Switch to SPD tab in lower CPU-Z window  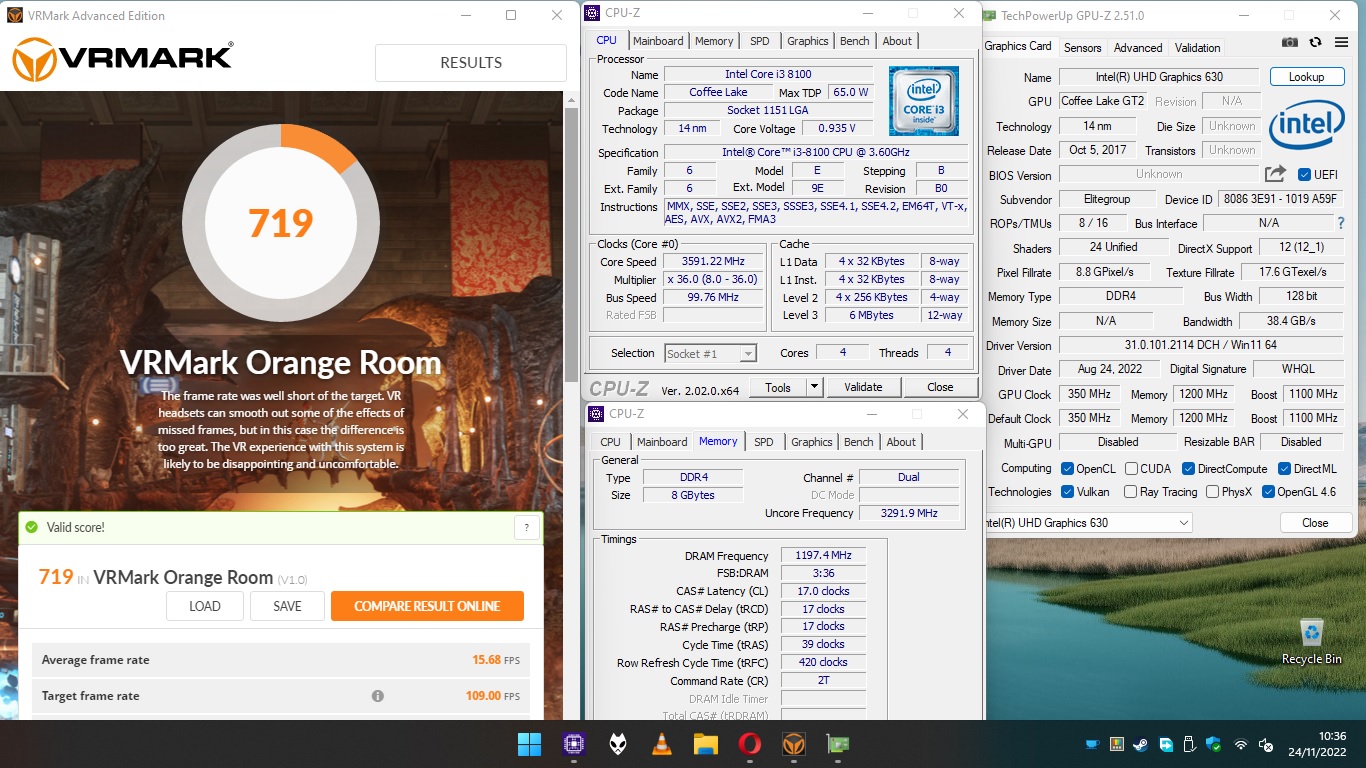tap(764, 442)
